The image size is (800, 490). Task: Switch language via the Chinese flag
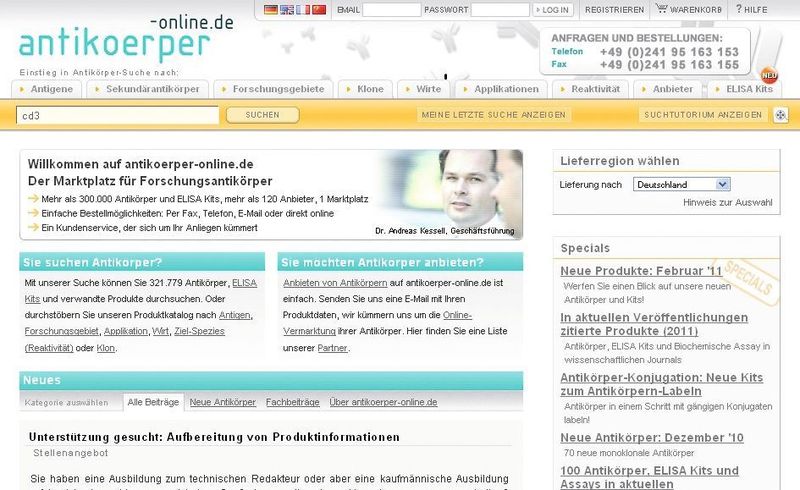pyautogui.click(x=319, y=9)
